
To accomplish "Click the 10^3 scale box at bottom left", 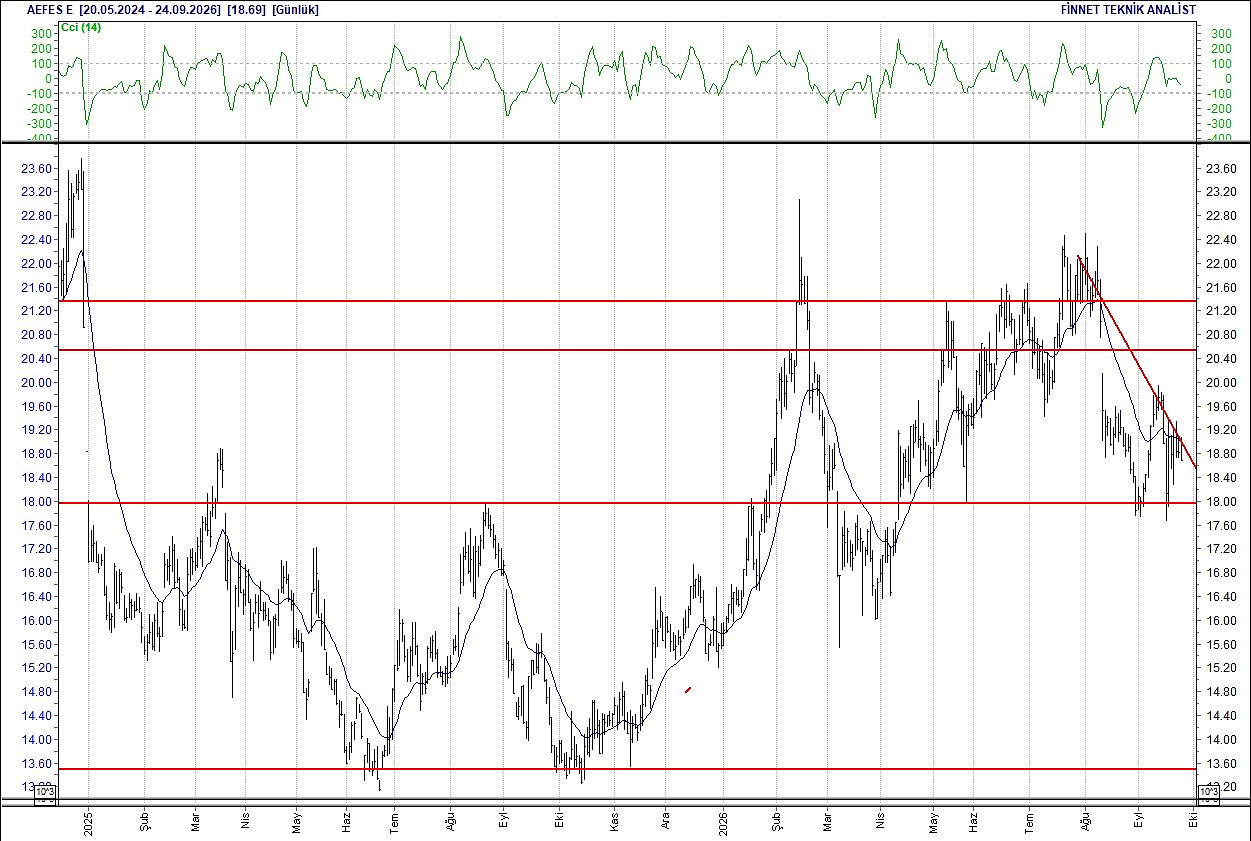I will tap(46, 794).
